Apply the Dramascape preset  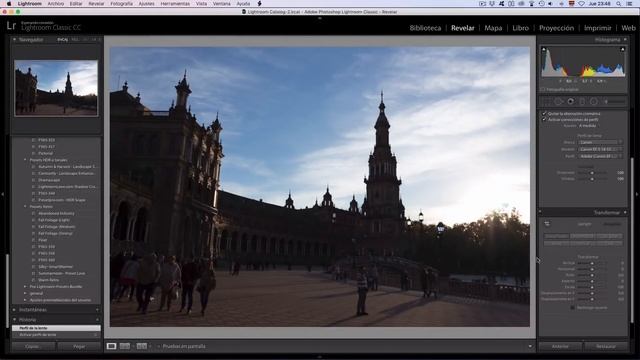coord(49,180)
